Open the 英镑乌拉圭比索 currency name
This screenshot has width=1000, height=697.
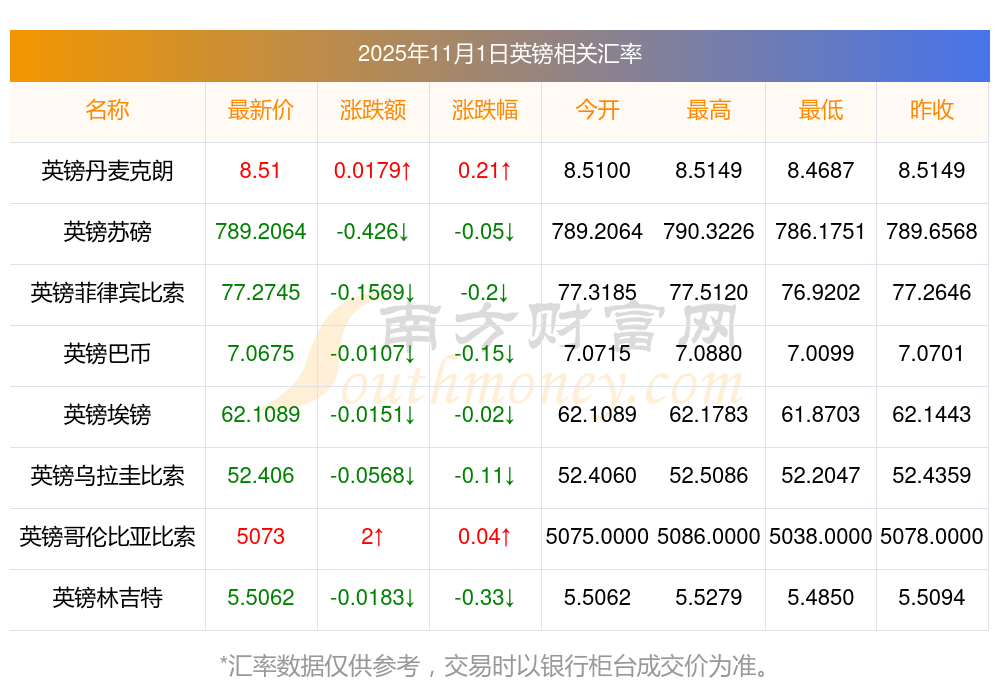[107, 476]
